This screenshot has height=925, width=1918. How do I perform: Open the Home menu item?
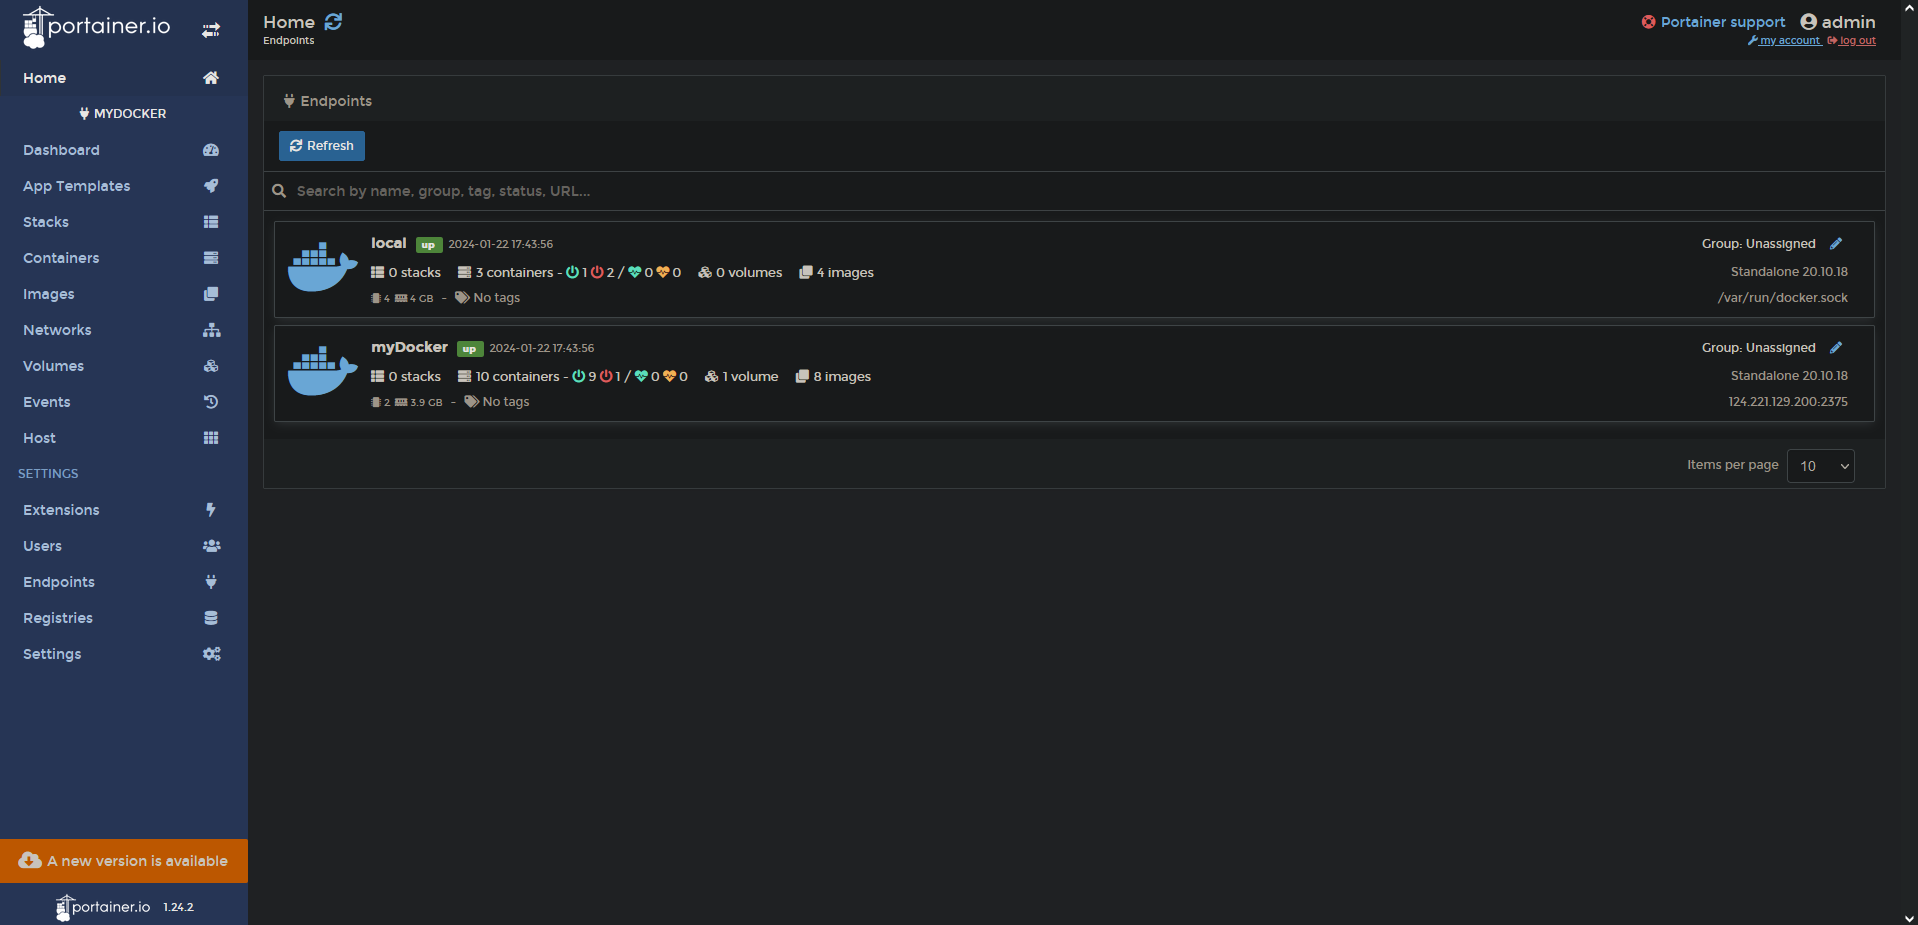[124, 78]
